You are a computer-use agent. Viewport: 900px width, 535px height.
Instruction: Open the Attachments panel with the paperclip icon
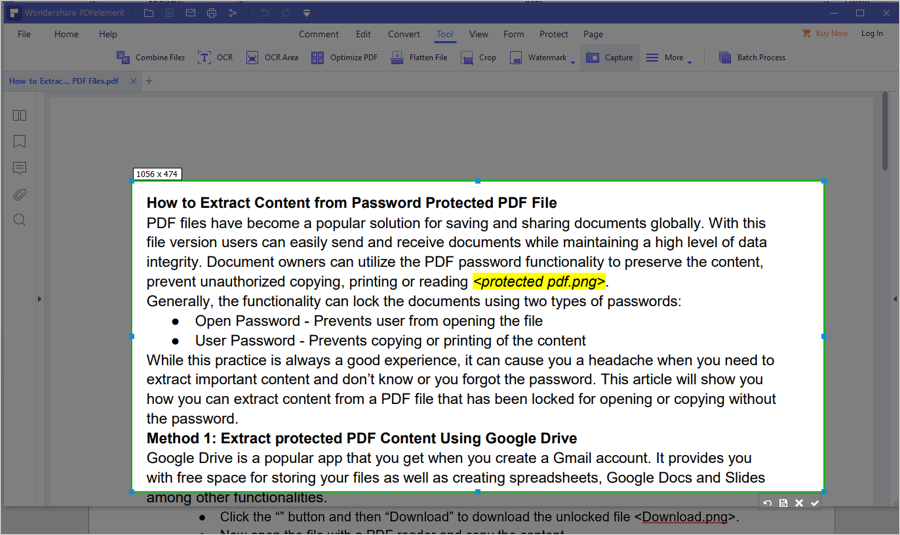[19, 194]
